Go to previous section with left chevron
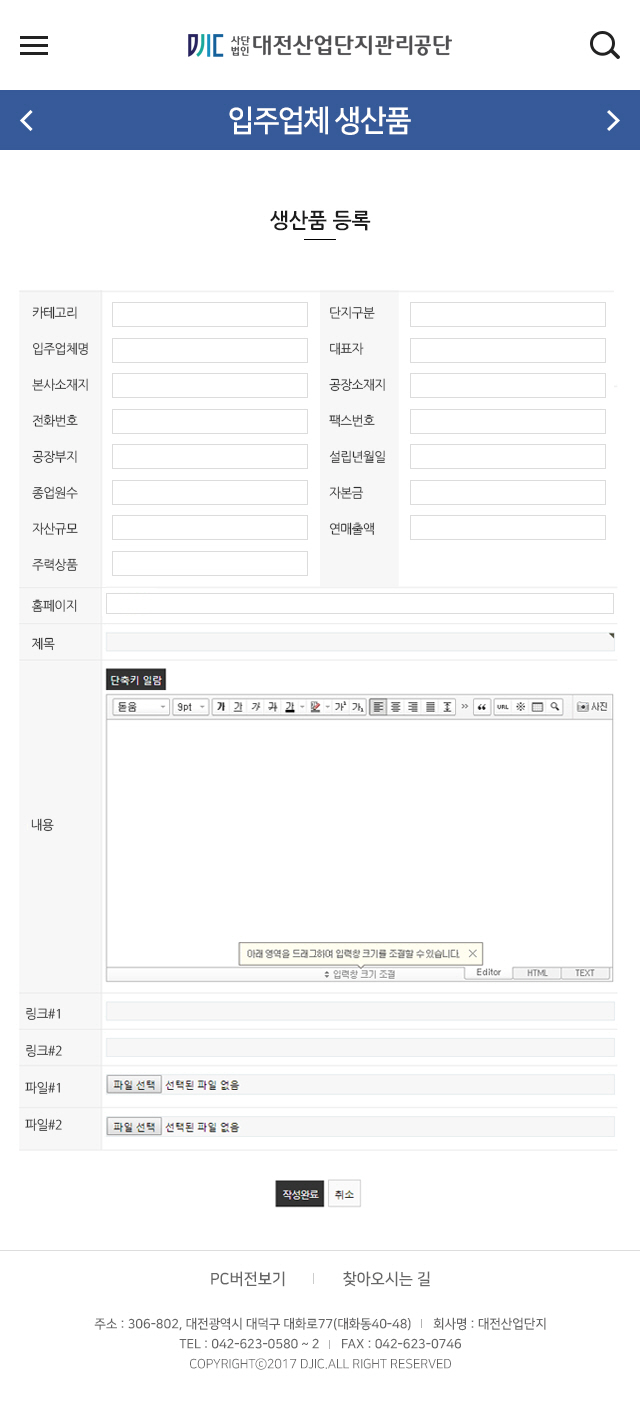The height and width of the screenshot is (1401, 640). coord(27,121)
